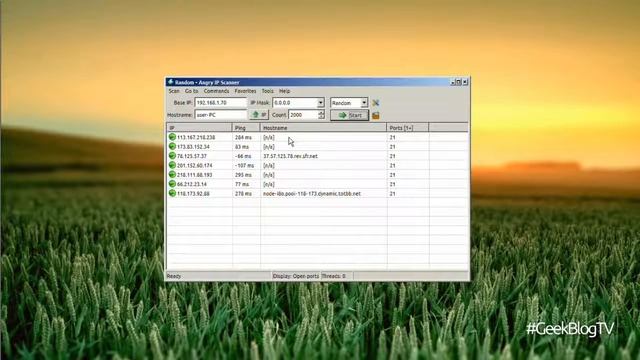
Task: Click into the Hostname field
Action: (x=221, y=115)
